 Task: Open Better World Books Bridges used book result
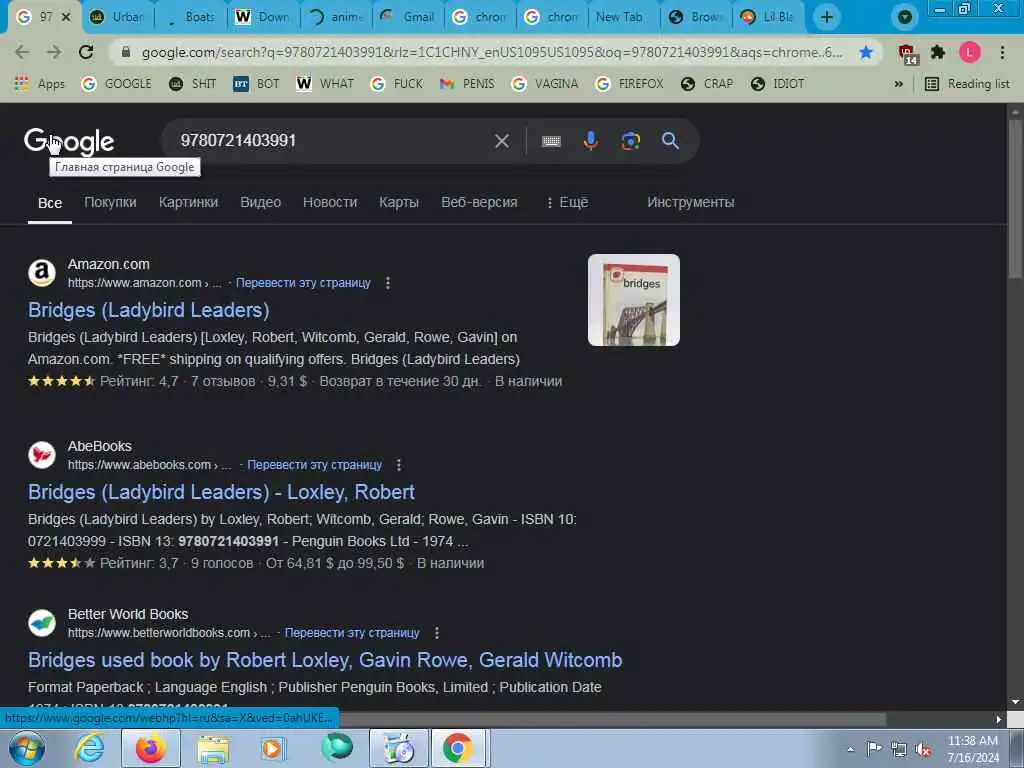coord(325,660)
